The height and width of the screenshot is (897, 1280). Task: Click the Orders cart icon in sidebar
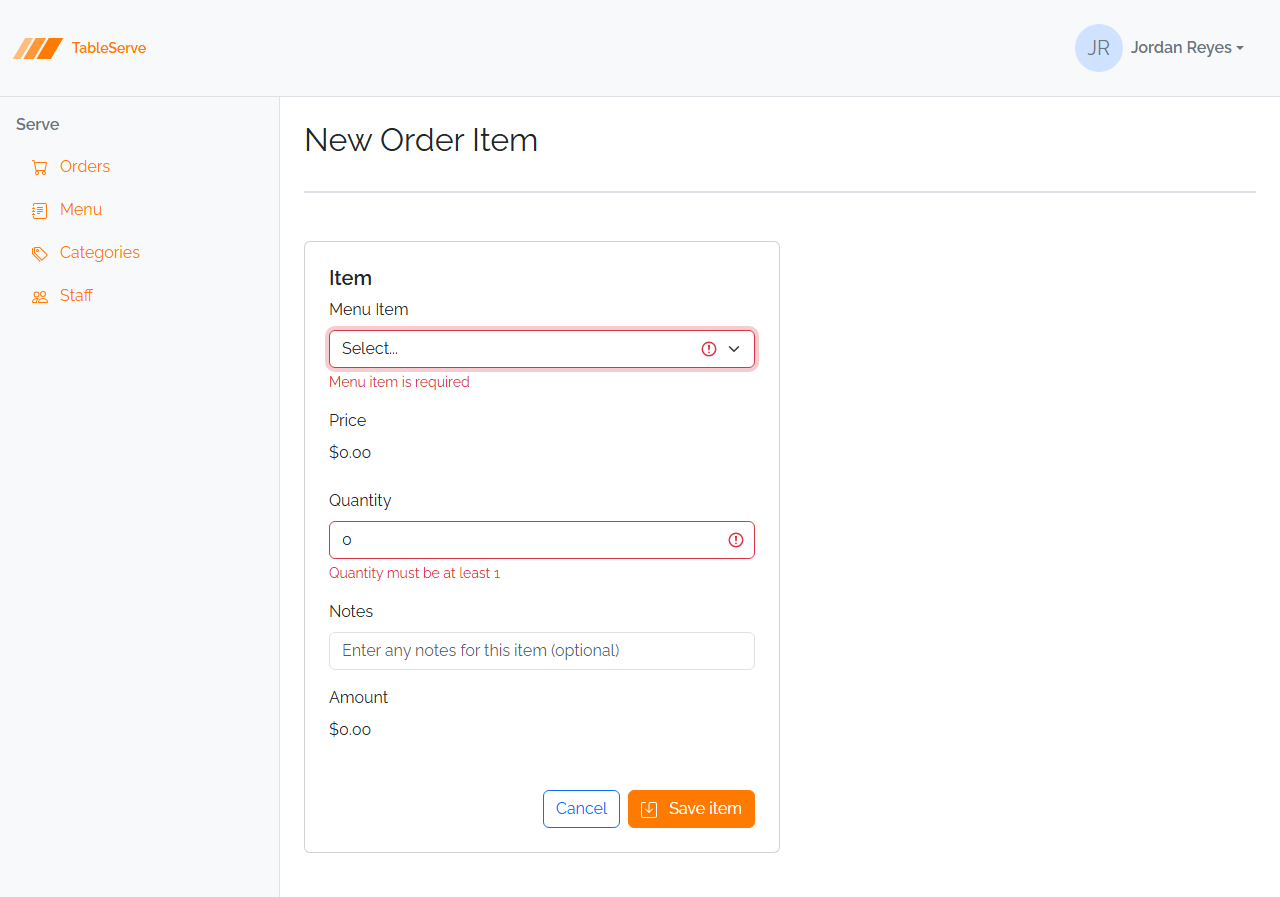(40, 167)
